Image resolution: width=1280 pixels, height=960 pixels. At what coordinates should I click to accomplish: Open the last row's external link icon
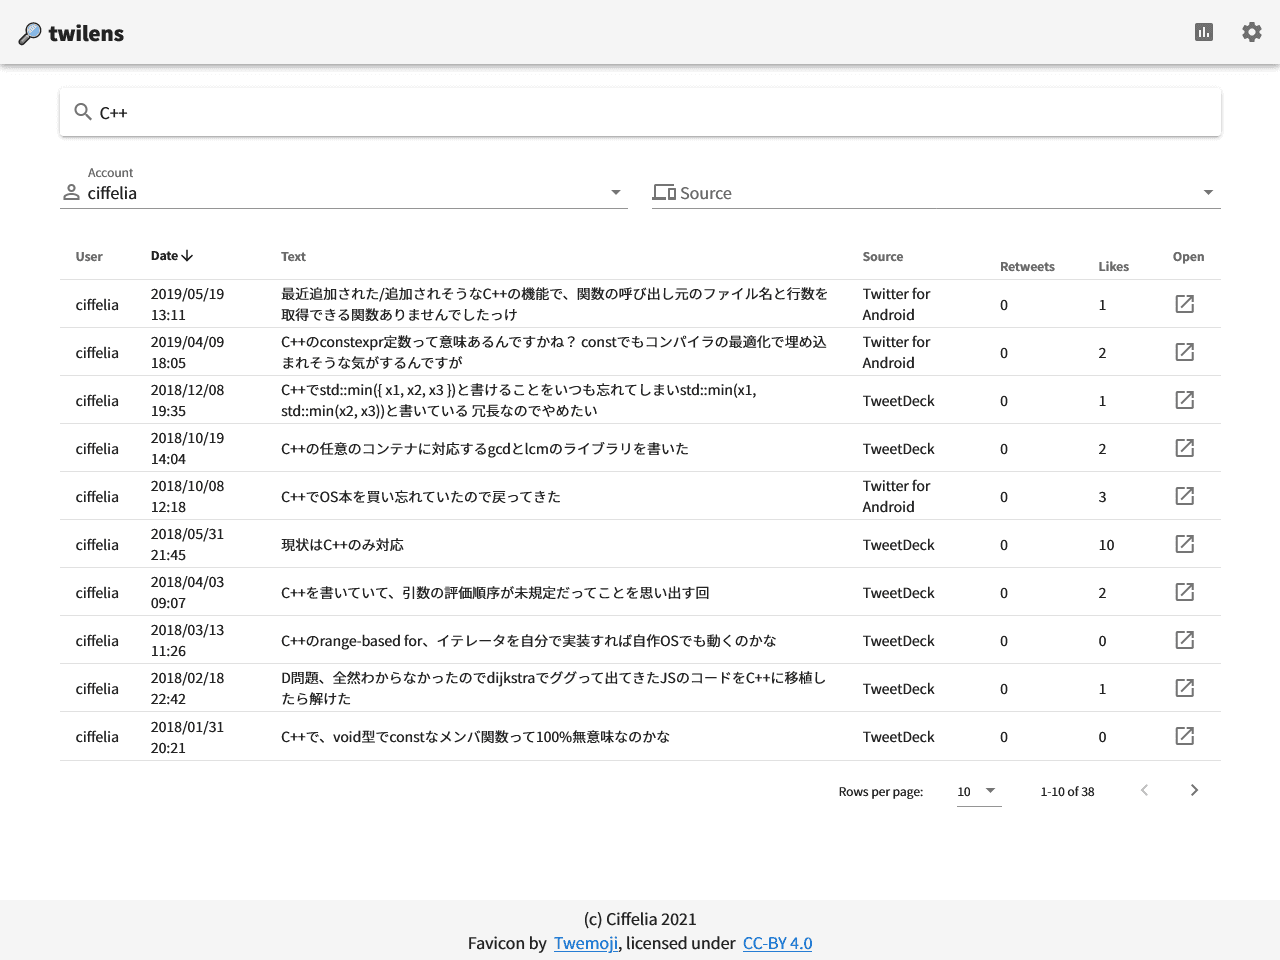click(x=1184, y=736)
